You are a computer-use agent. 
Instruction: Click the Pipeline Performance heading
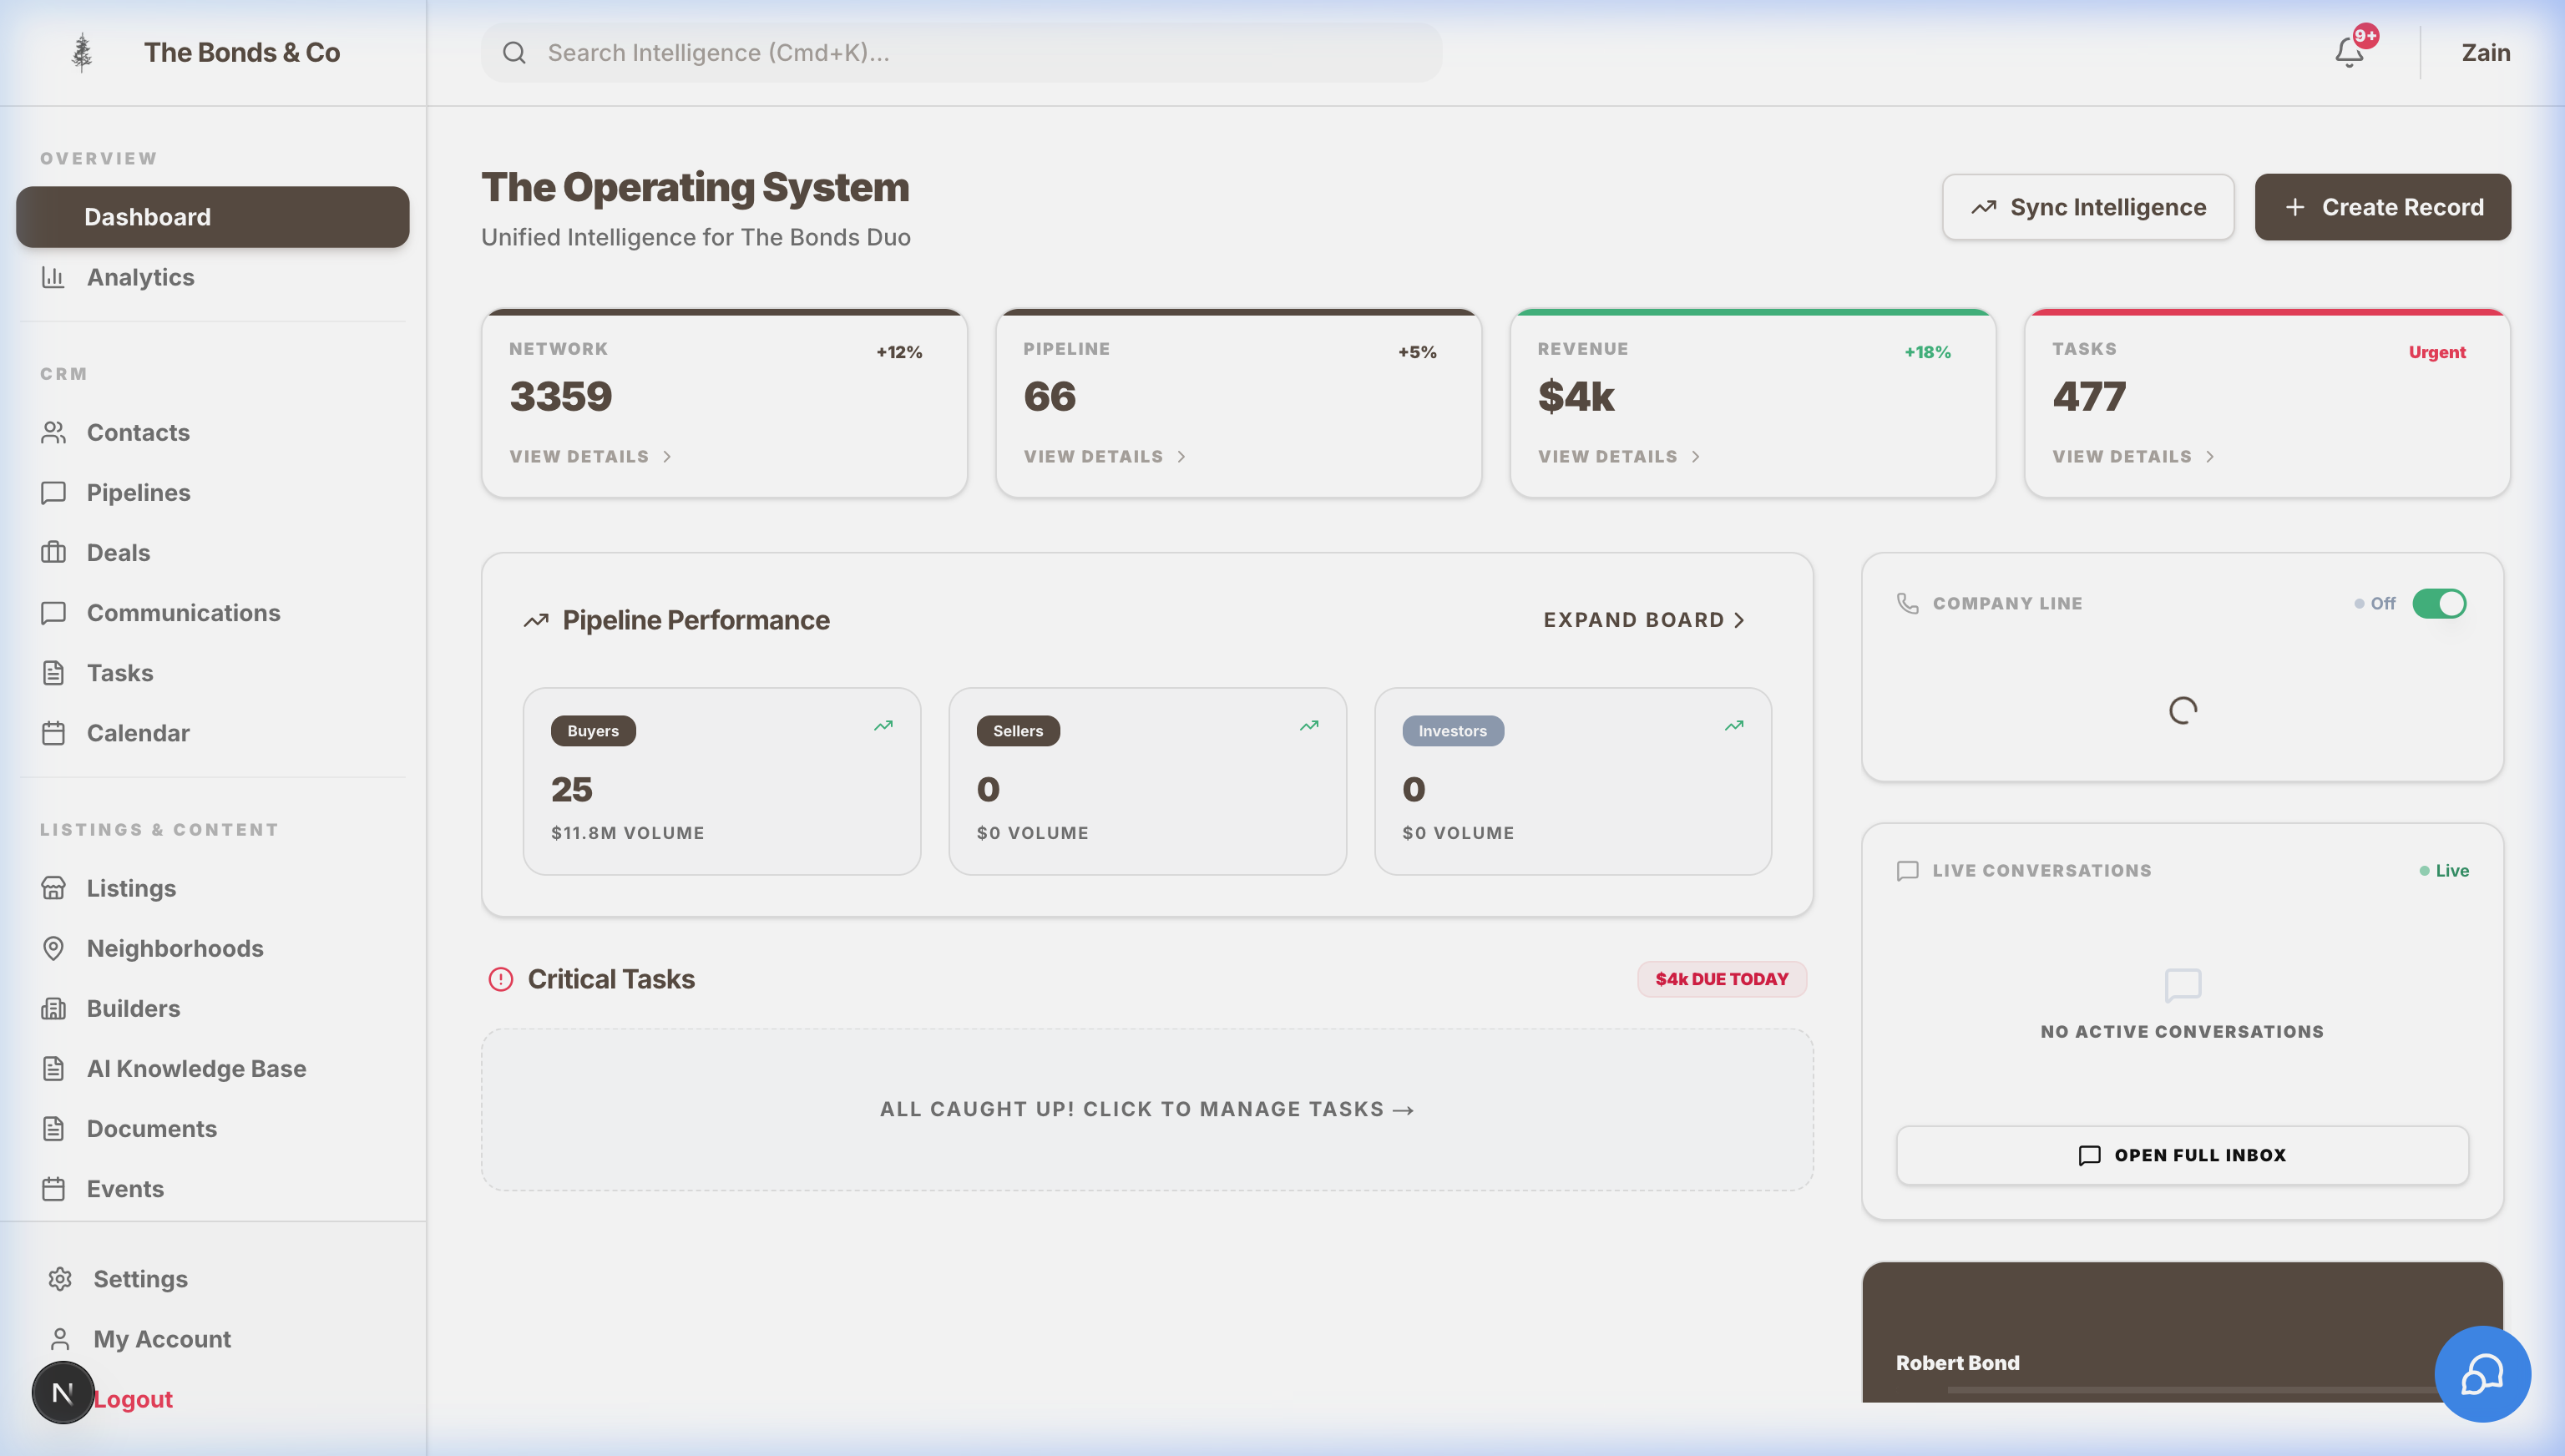pos(696,620)
